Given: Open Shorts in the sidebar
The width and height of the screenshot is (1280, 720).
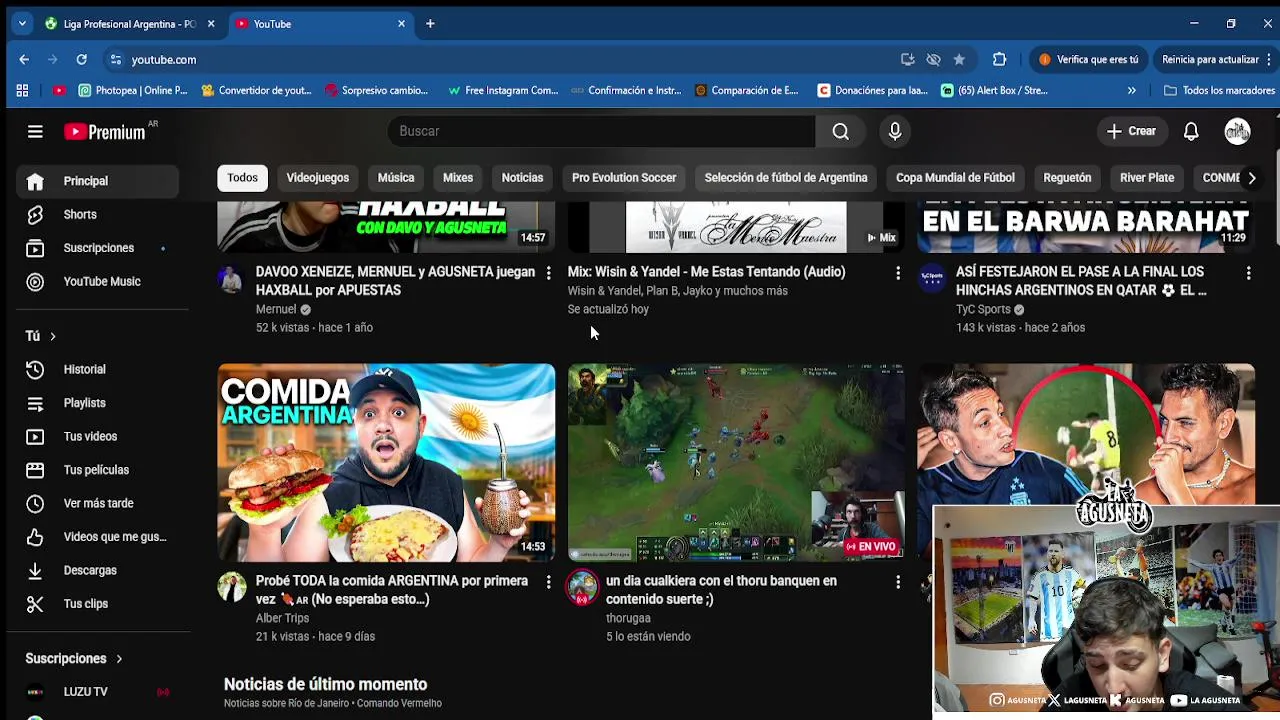Looking at the screenshot, I should pyautogui.click(x=97, y=214).
